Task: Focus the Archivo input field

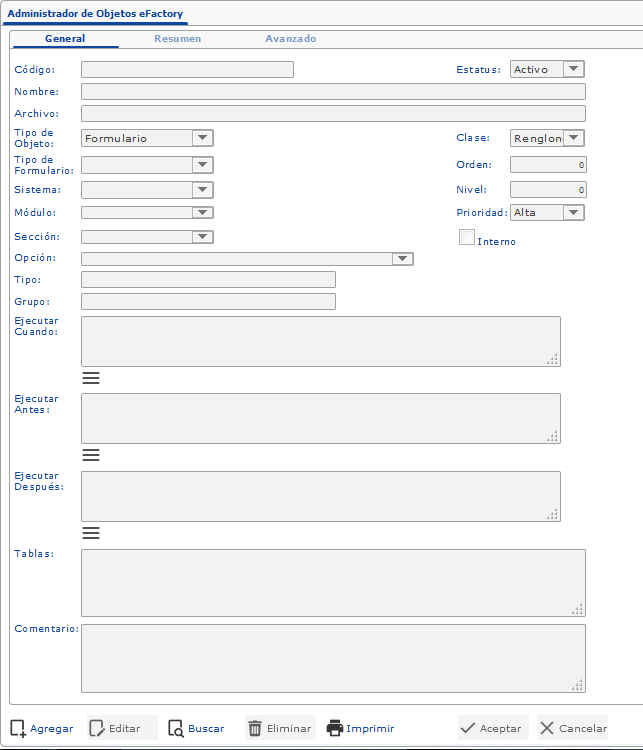Action: coord(333,113)
